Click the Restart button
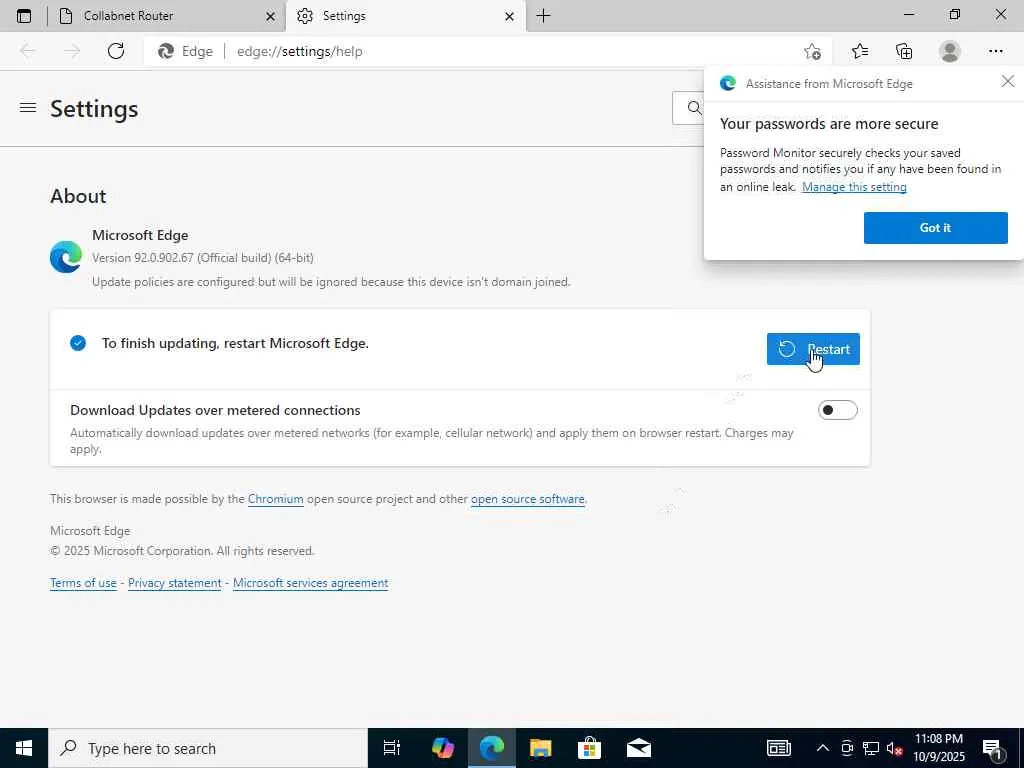 [x=813, y=349]
